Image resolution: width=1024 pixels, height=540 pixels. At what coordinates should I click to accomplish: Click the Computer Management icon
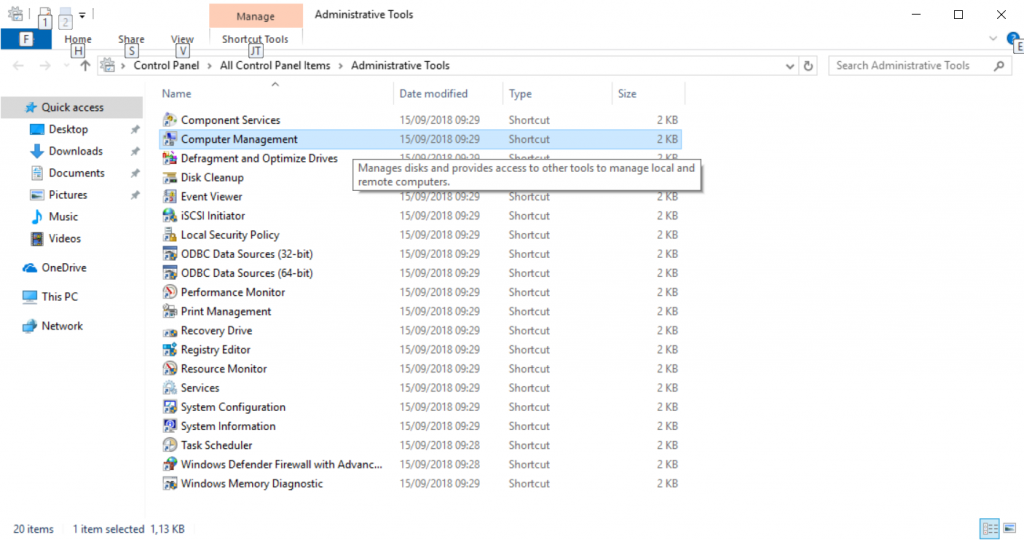[x=170, y=139]
